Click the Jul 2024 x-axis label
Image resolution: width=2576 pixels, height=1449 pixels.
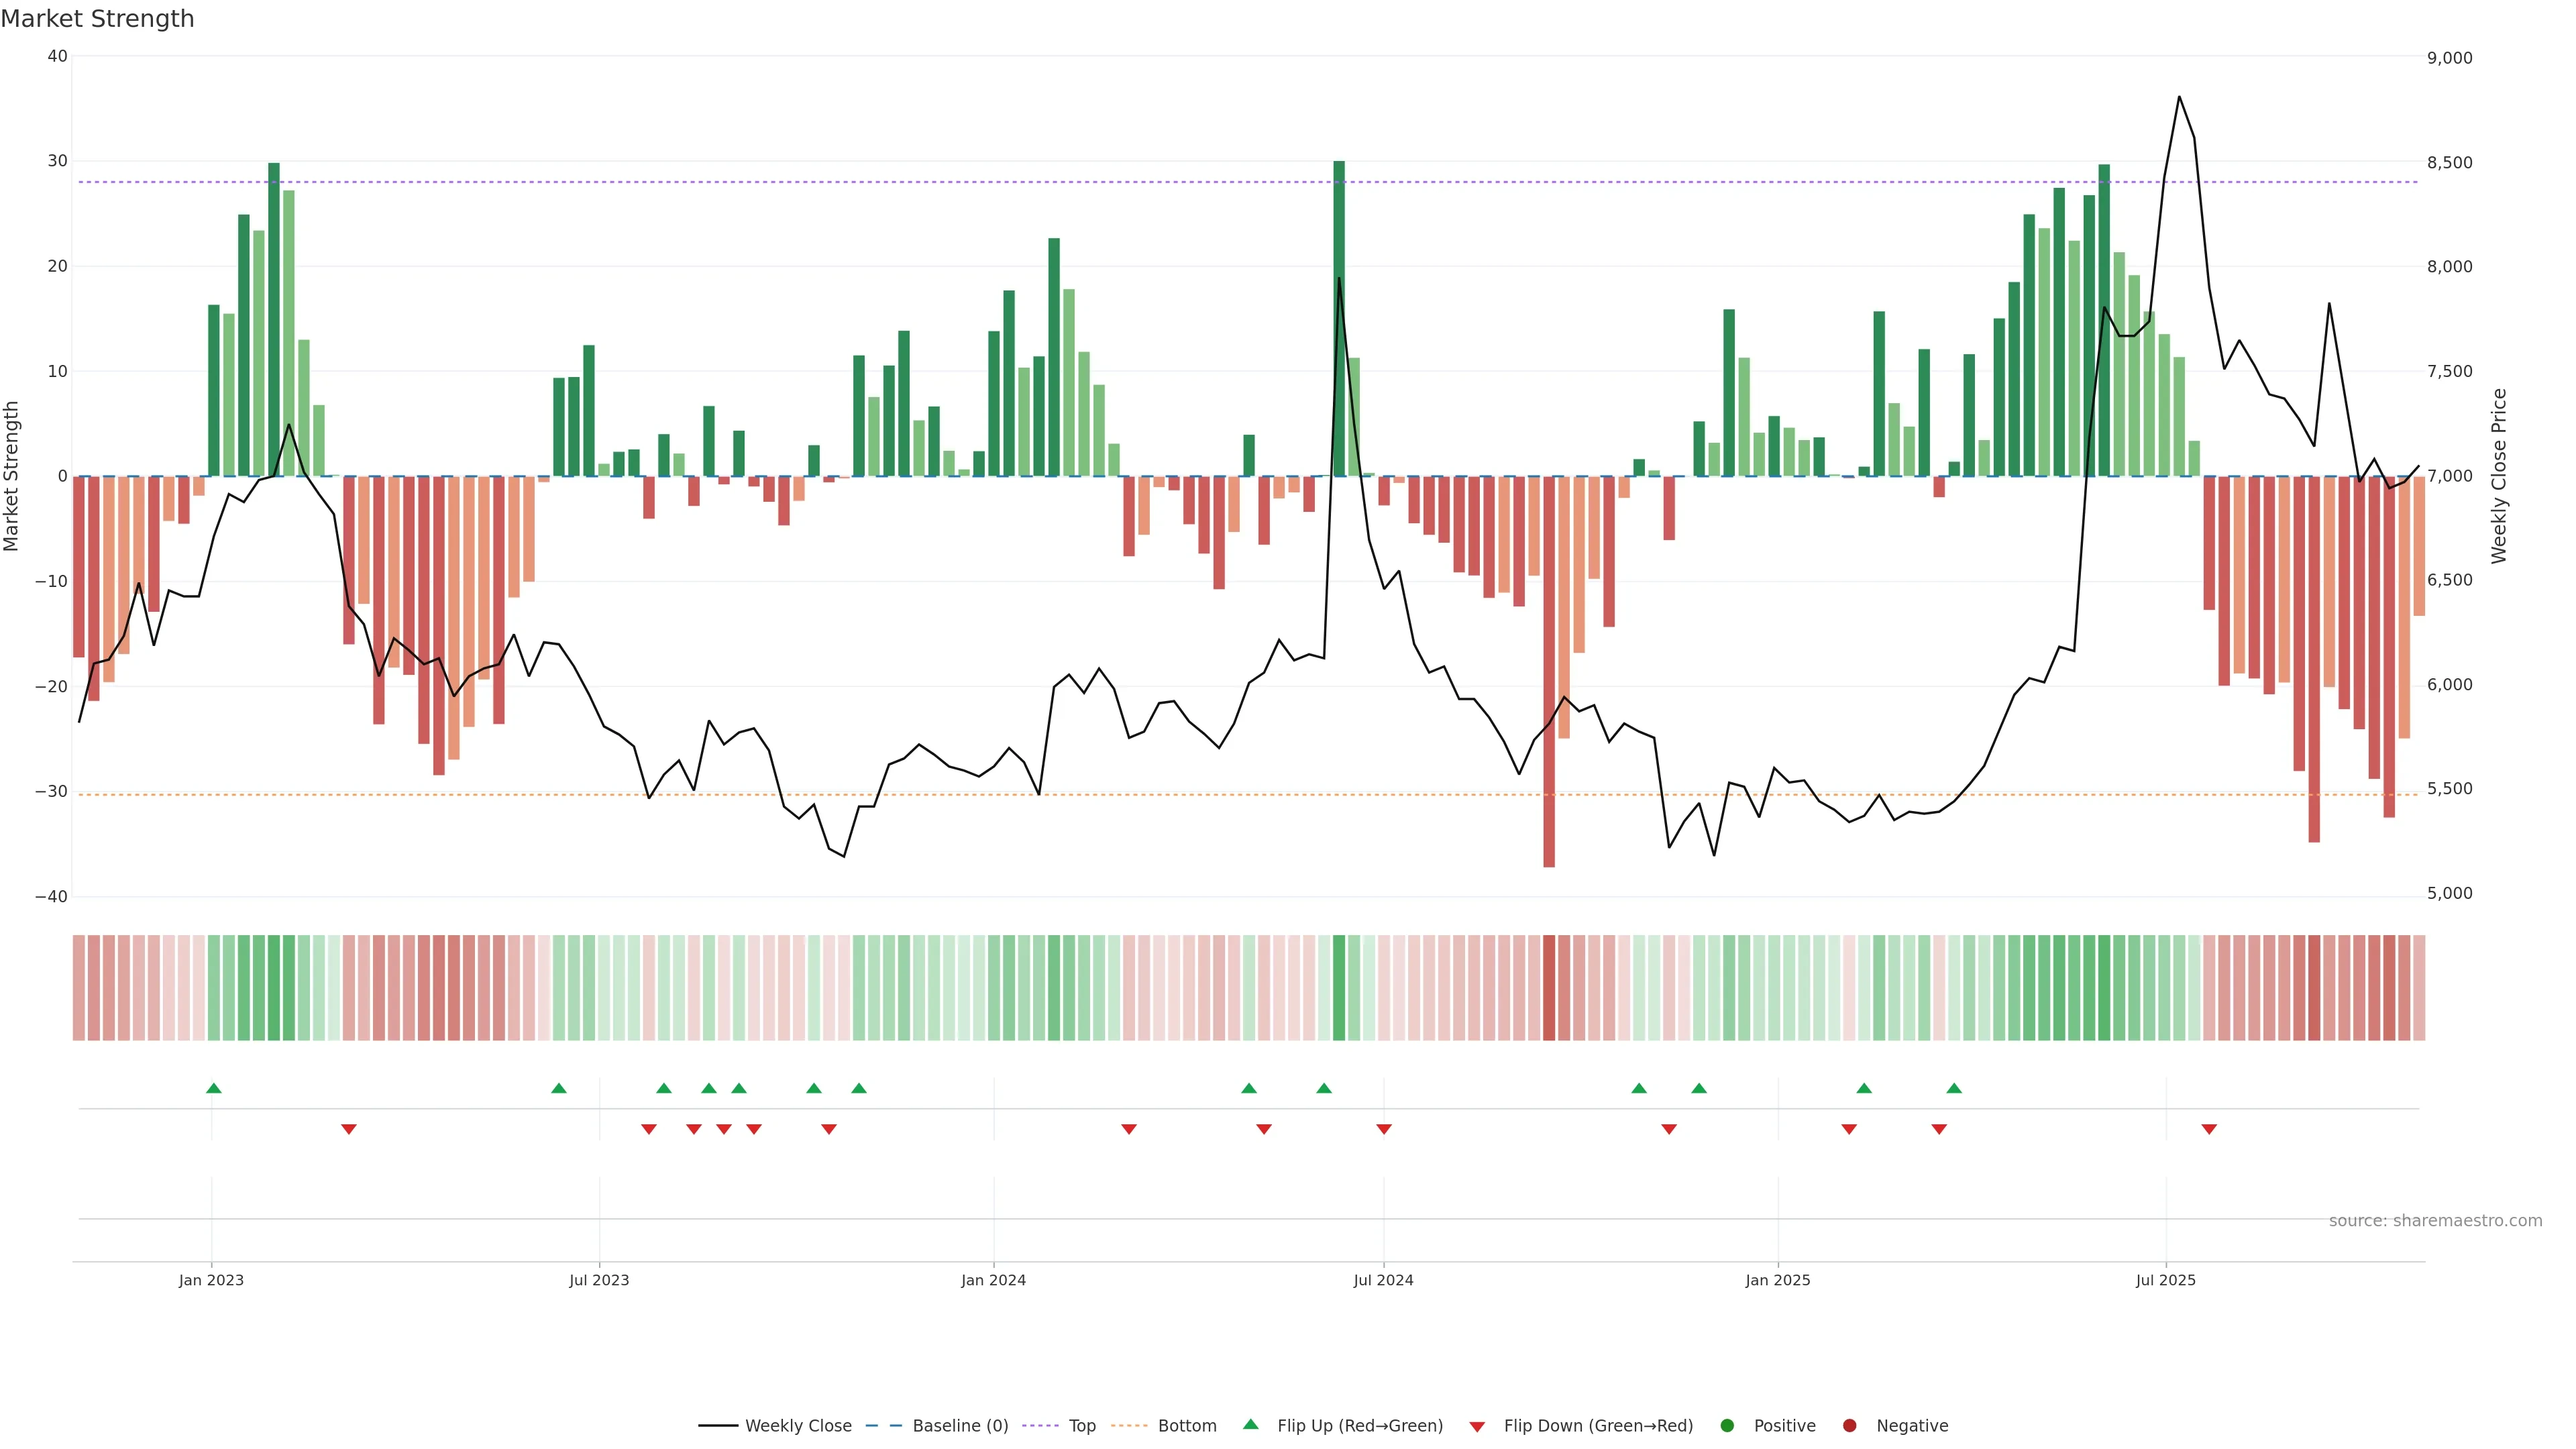[x=1383, y=1280]
